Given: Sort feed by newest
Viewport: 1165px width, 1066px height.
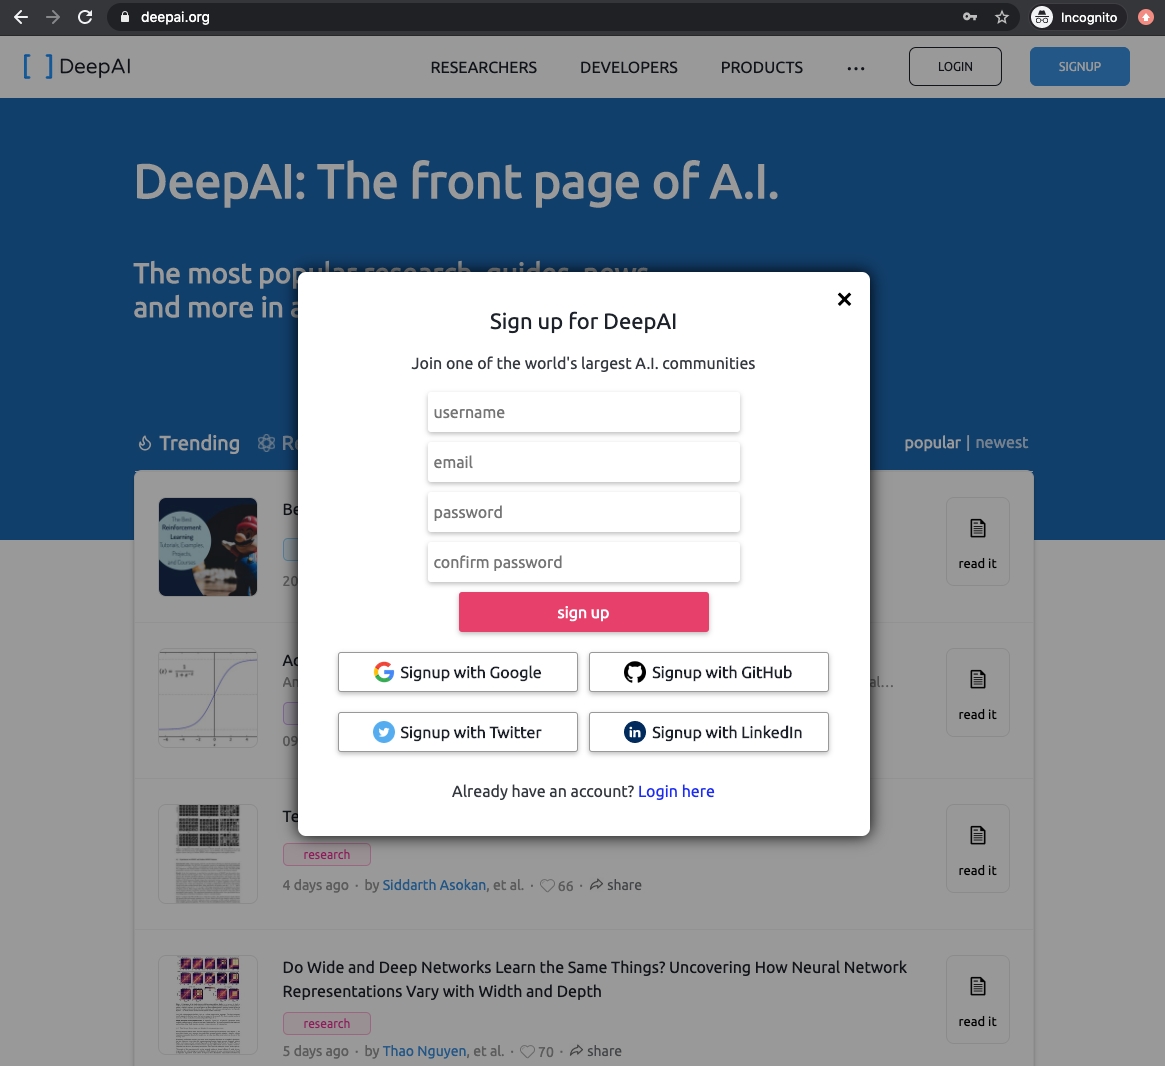Looking at the screenshot, I should (x=1001, y=443).
